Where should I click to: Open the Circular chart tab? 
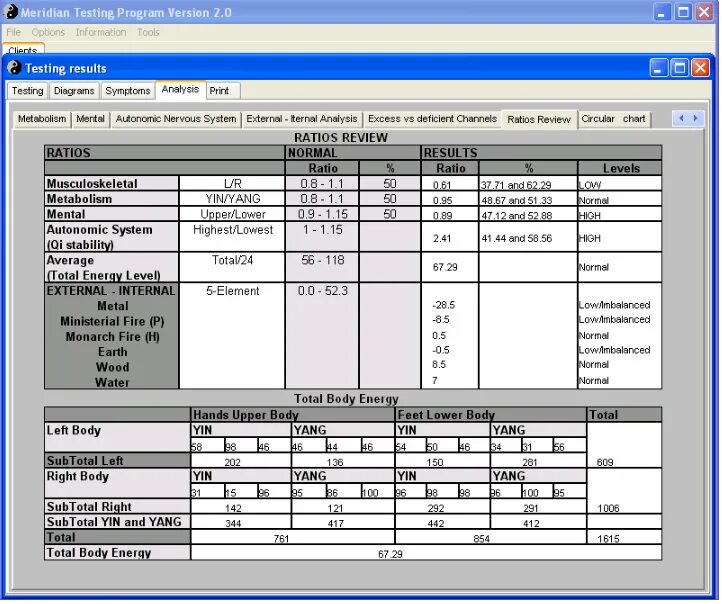613,119
